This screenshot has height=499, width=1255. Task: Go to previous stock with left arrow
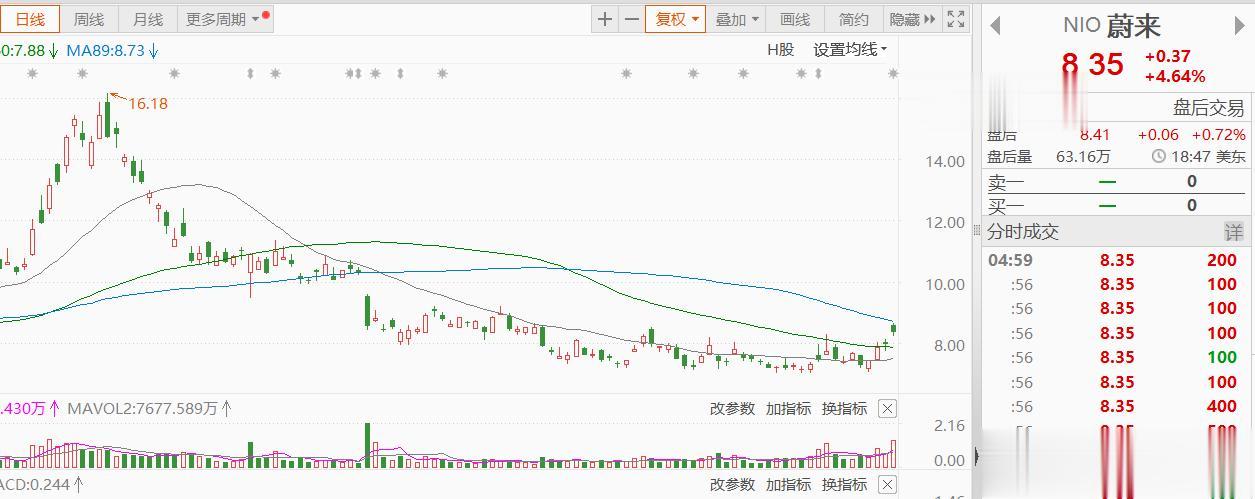(x=995, y=26)
